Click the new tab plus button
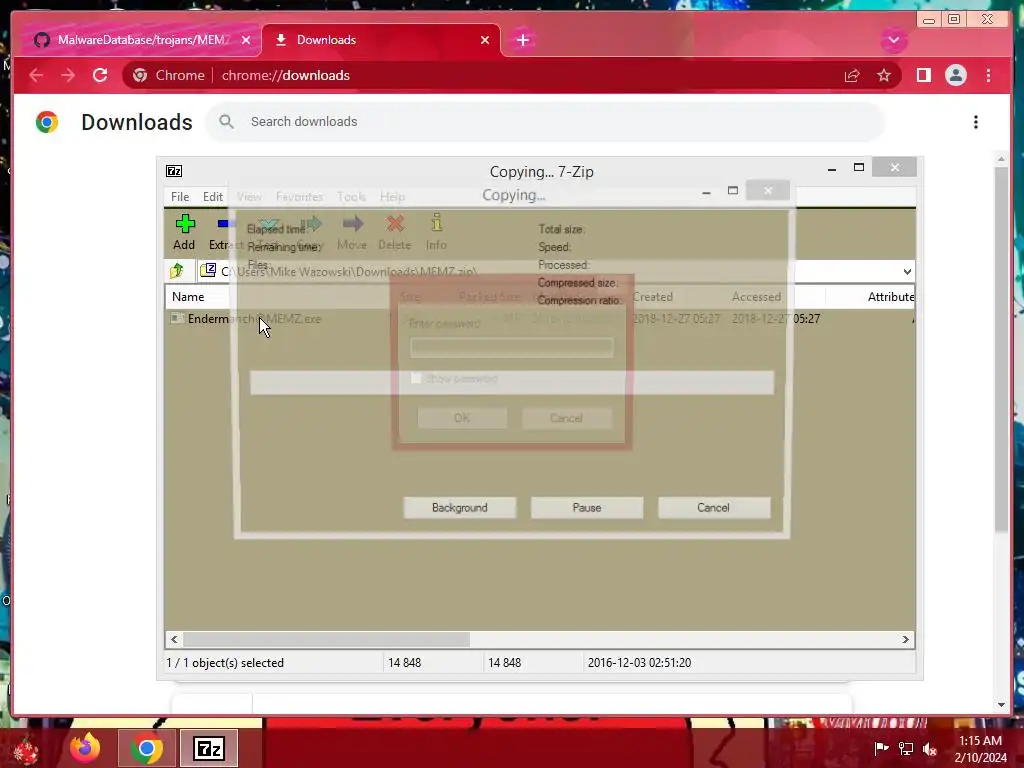Viewport: 1024px width, 768px height. 522,40
